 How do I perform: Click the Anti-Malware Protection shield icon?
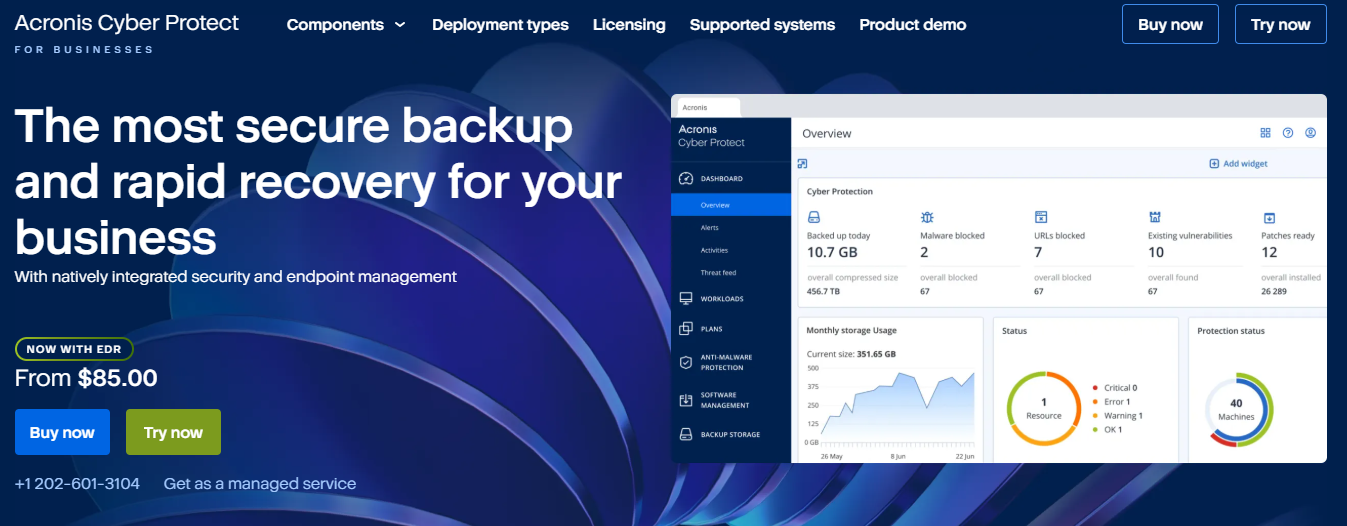pyautogui.click(x=685, y=362)
